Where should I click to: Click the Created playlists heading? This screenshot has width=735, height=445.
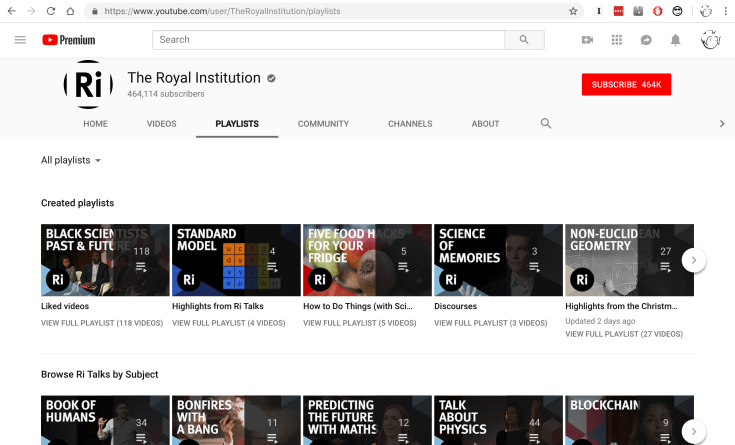77,203
